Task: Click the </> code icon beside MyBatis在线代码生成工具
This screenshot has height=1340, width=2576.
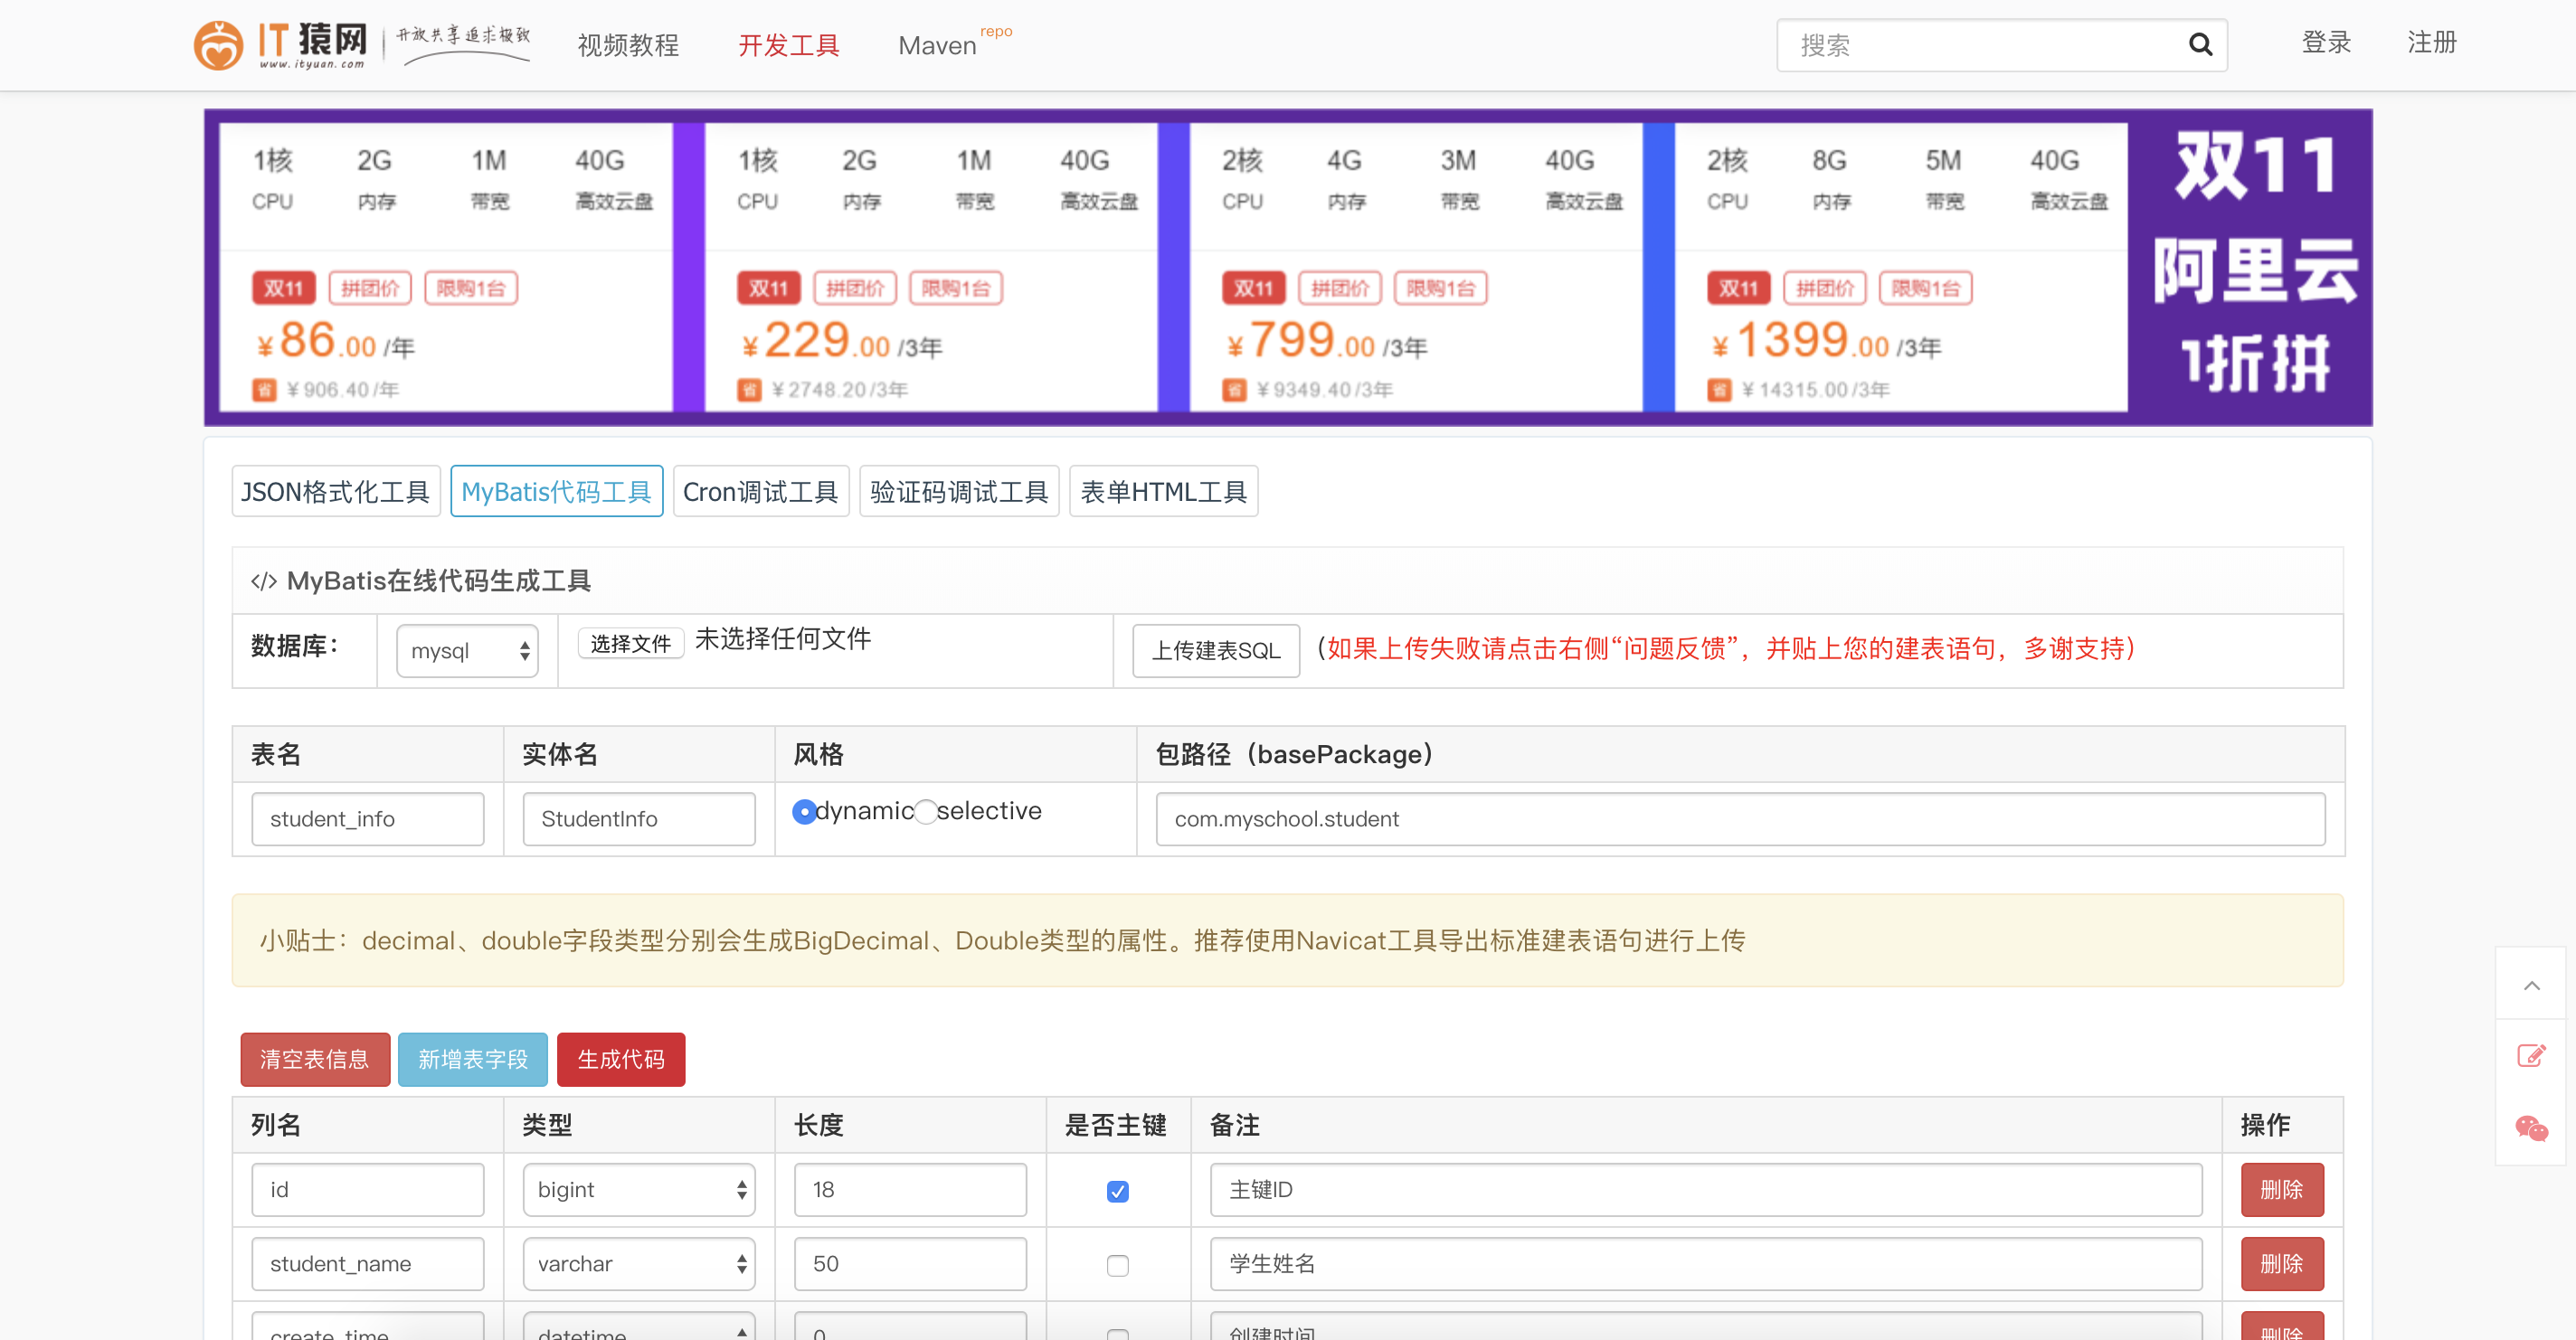Action: tap(264, 579)
